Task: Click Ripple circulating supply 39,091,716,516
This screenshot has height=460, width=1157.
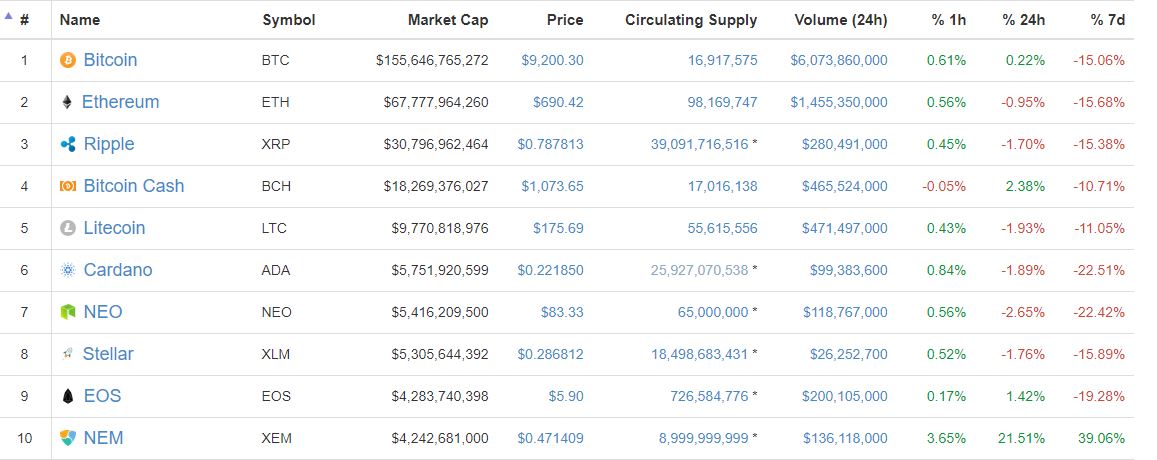Action: pos(699,144)
